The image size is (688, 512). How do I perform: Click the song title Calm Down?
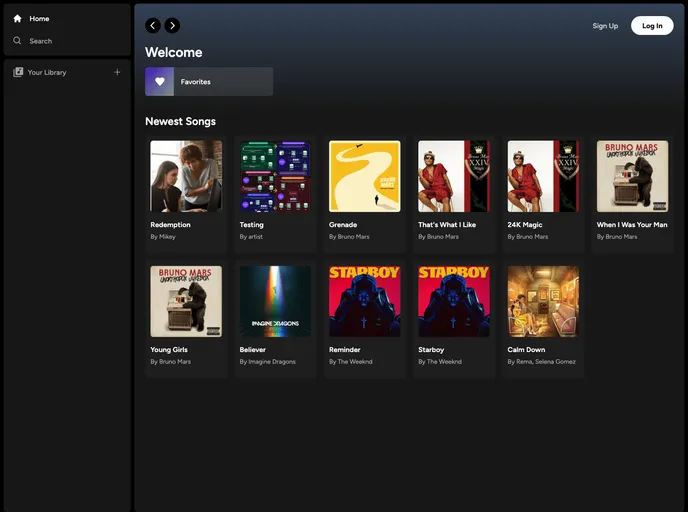click(x=526, y=350)
